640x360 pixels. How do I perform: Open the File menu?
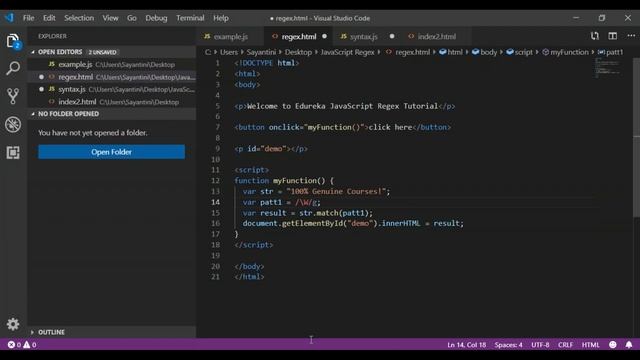pyautogui.click(x=29, y=18)
